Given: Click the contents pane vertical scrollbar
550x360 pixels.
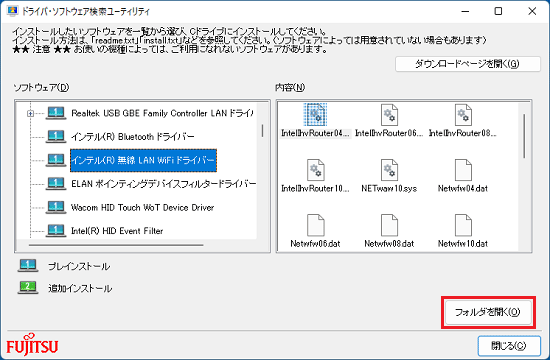Looking at the screenshot, I should [524, 136].
